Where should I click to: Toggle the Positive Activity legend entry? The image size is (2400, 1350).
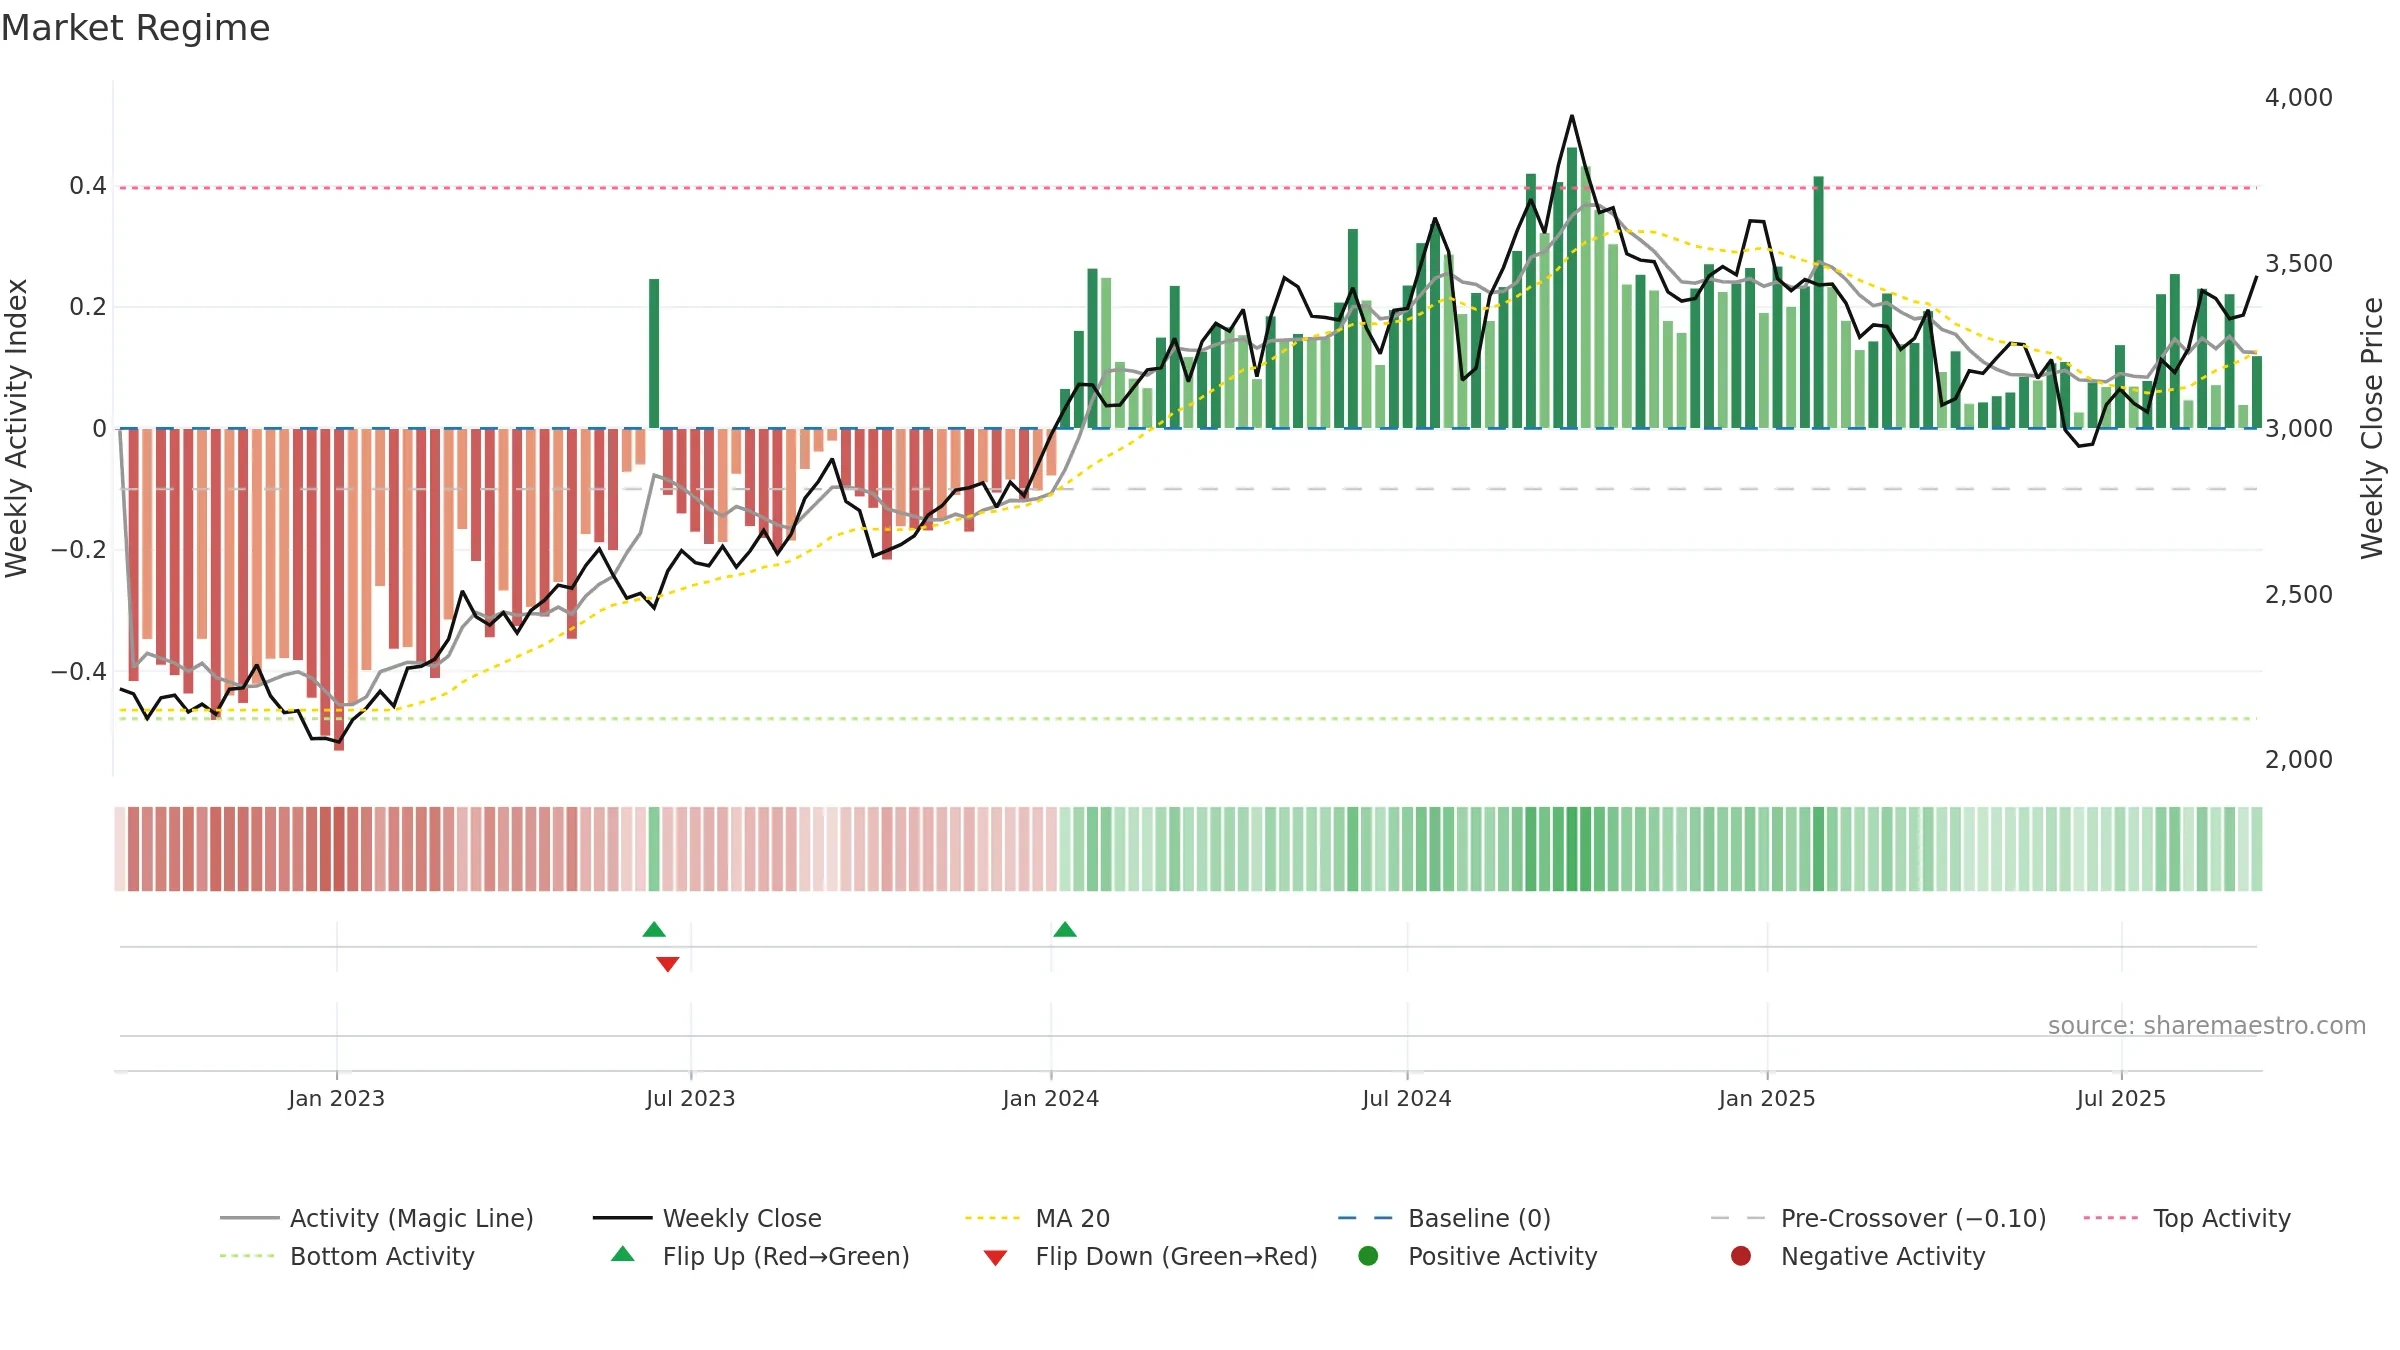tap(1478, 1256)
